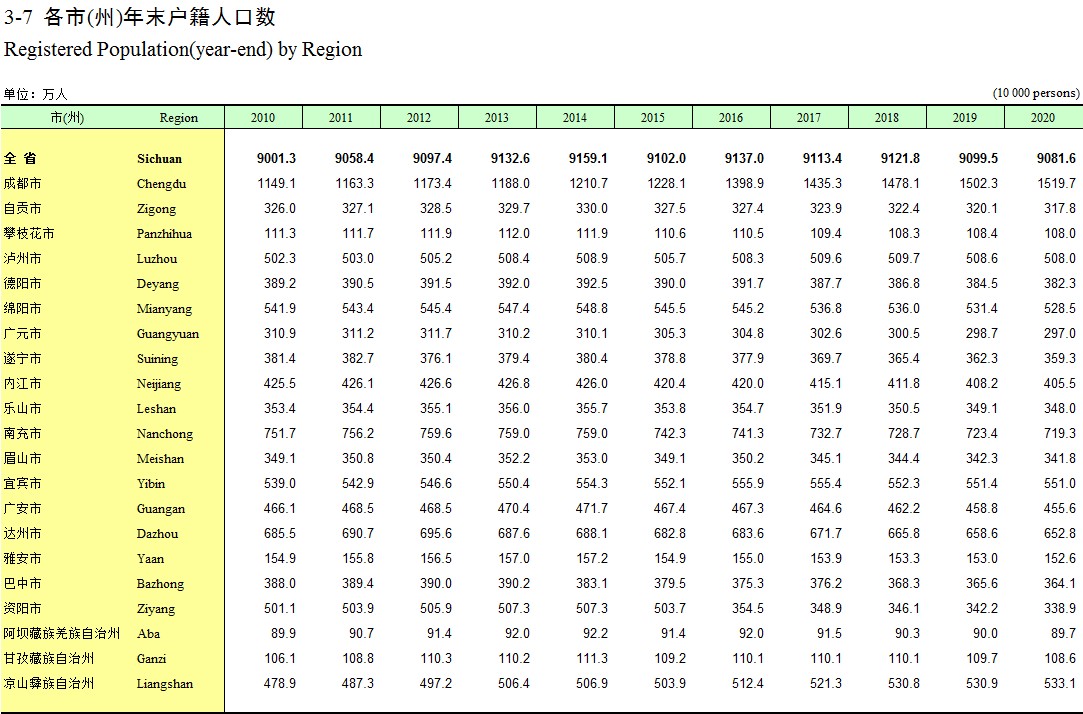
Task: Click Chengdu 2016 value 1398.9
Action: (744, 183)
